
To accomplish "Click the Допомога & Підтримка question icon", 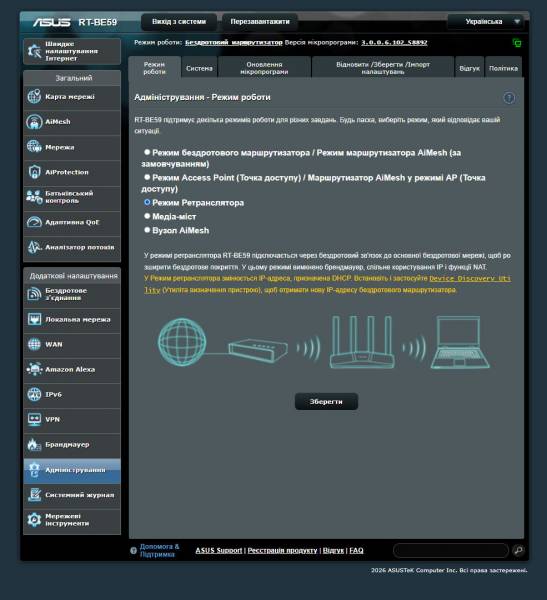I will click(133, 551).
